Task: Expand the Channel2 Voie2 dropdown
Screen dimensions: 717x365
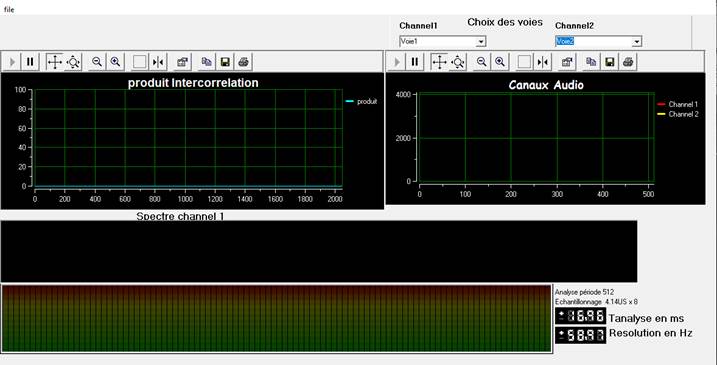Action: (637, 42)
